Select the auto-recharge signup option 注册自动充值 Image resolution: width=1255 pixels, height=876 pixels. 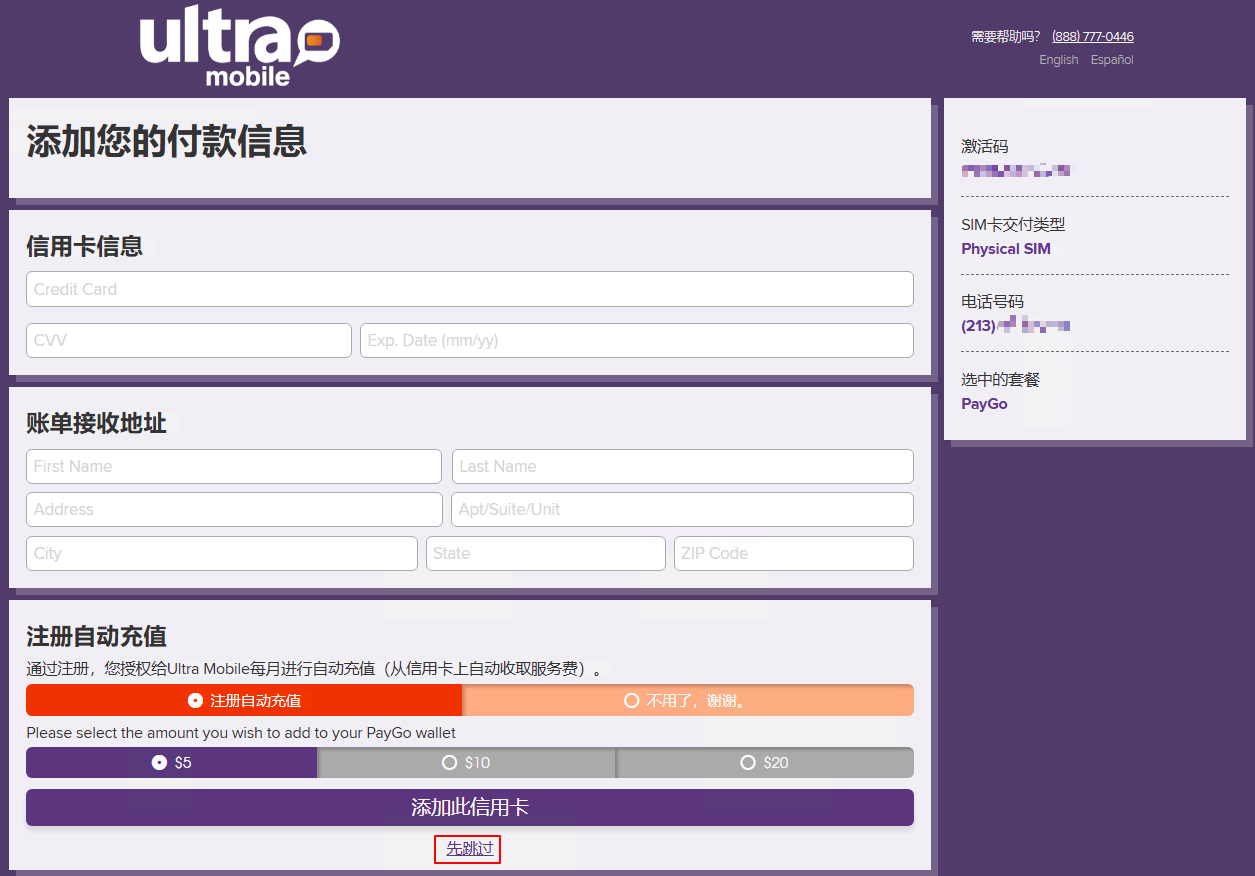[x=244, y=700]
